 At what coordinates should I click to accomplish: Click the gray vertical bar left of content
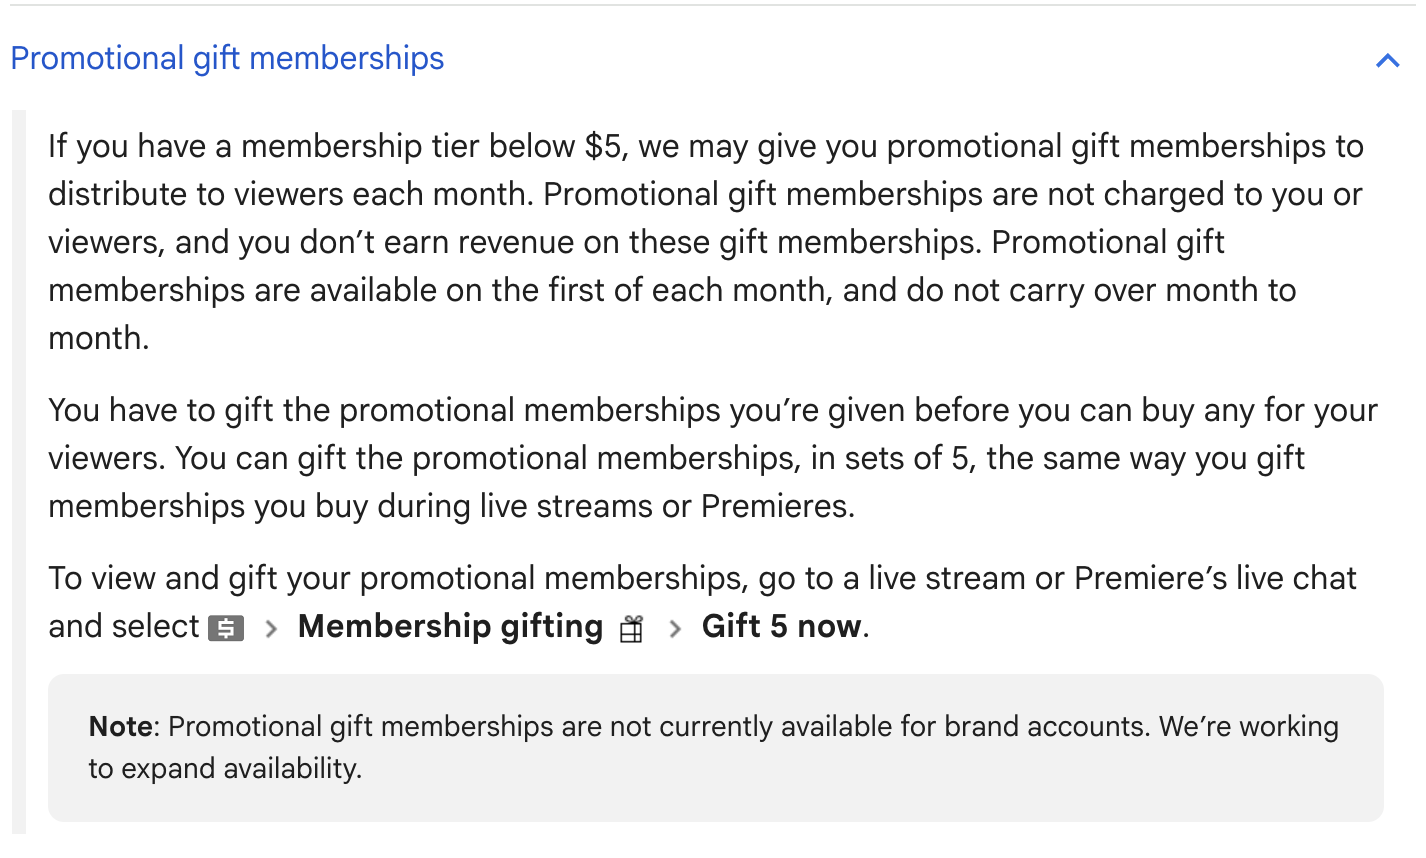(x=18, y=470)
